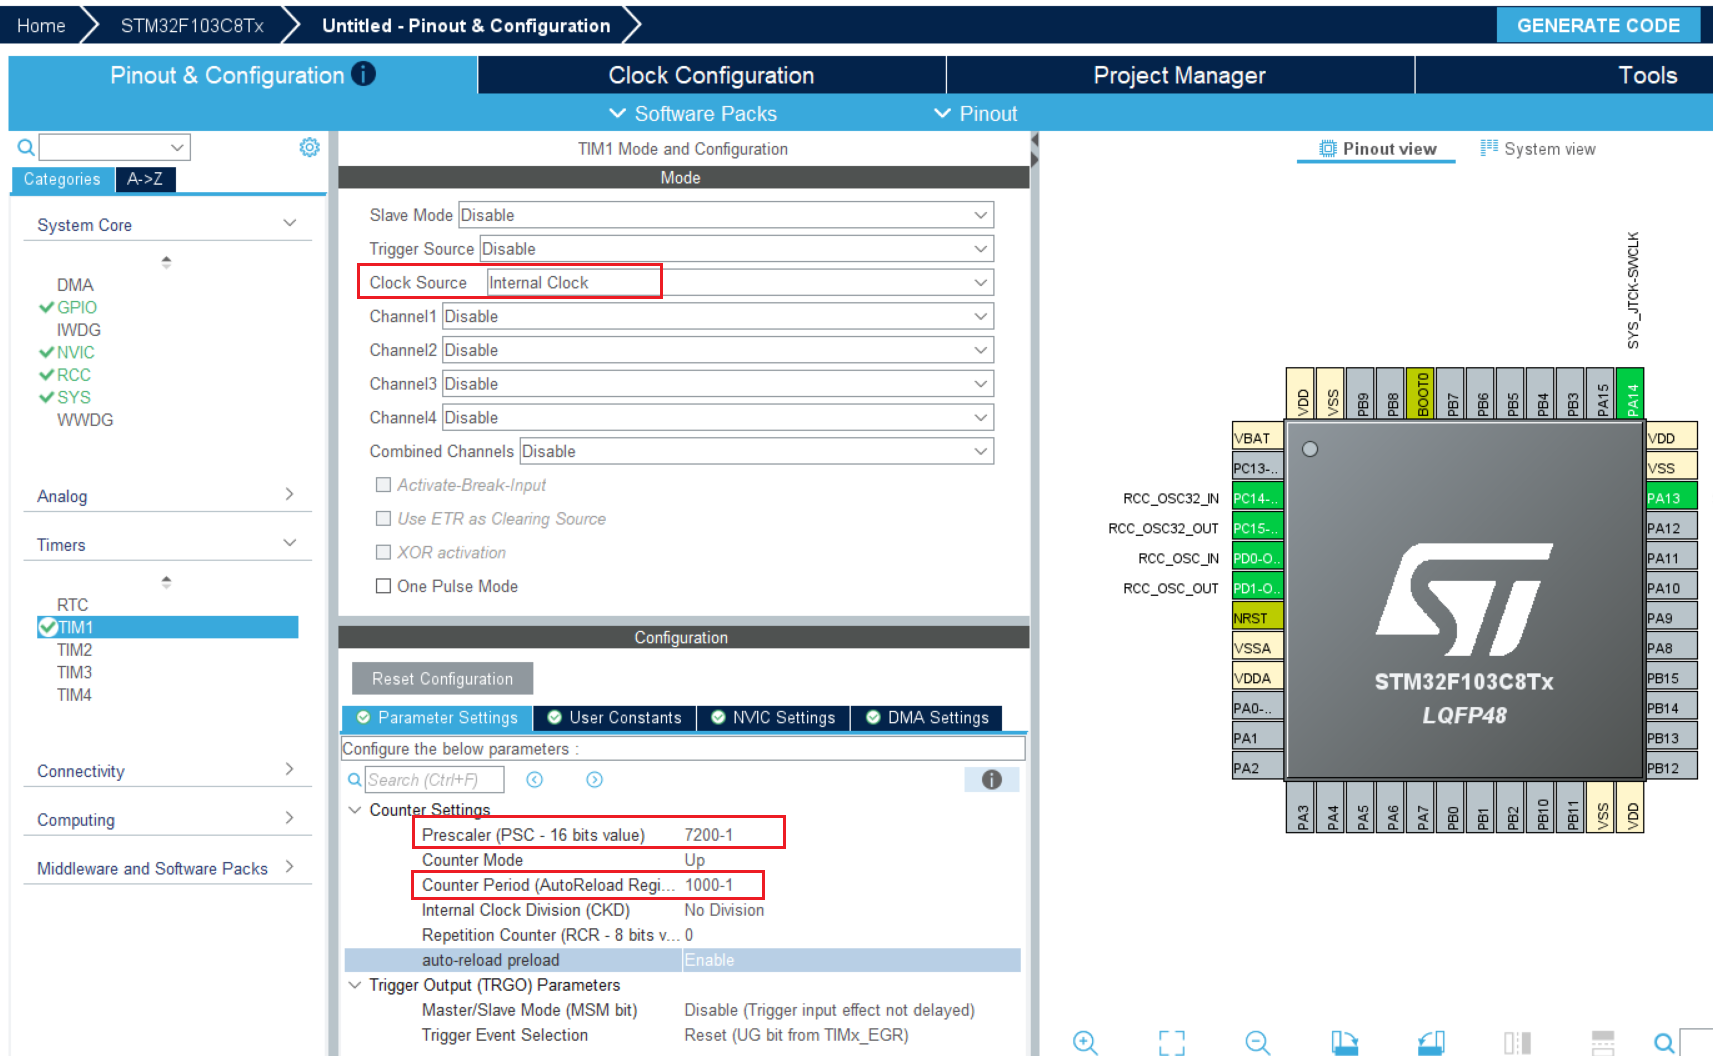This screenshot has width=1713, height=1056.
Task: Click the Counter Period value 1000-1
Action: [708, 885]
